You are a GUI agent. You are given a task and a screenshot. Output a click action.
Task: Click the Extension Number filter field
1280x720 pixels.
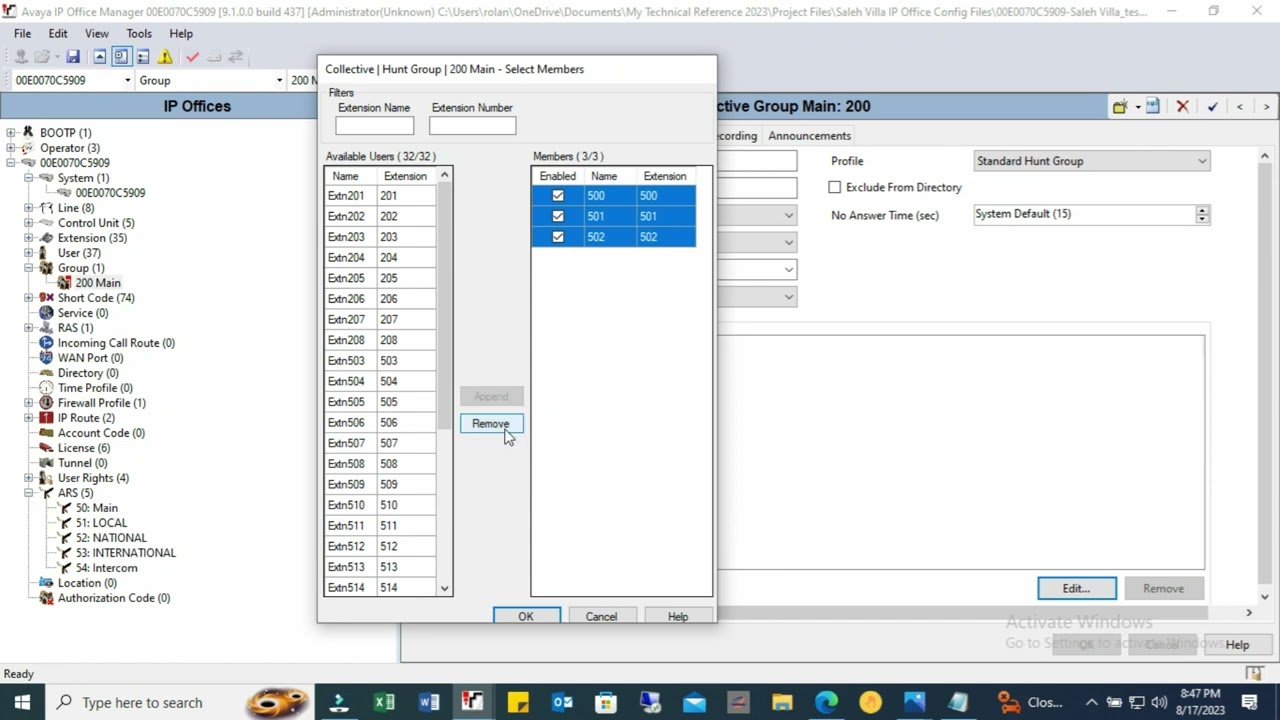tap(472, 125)
